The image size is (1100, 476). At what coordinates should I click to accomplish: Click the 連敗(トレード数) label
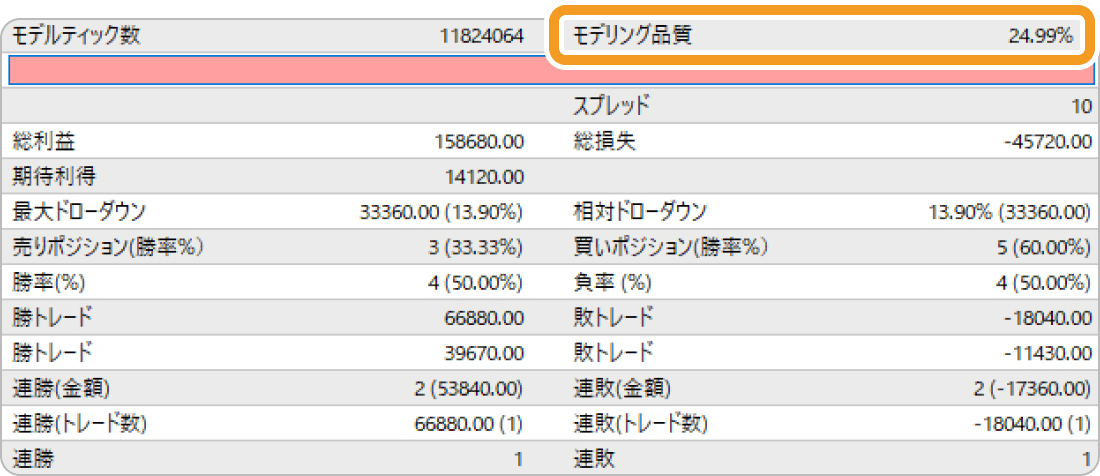tap(640, 424)
